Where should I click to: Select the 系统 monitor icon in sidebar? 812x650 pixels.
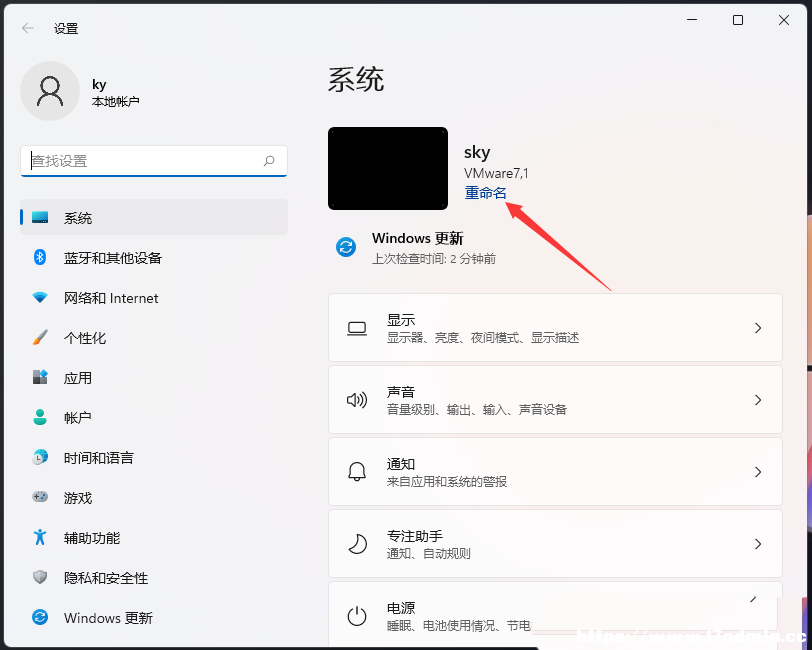tap(40, 218)
